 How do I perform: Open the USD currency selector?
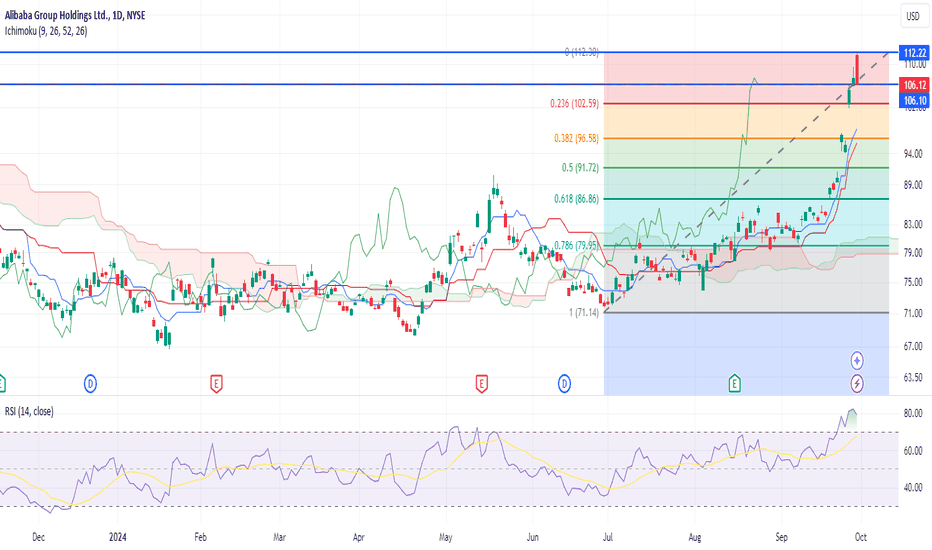coord(912,16)
